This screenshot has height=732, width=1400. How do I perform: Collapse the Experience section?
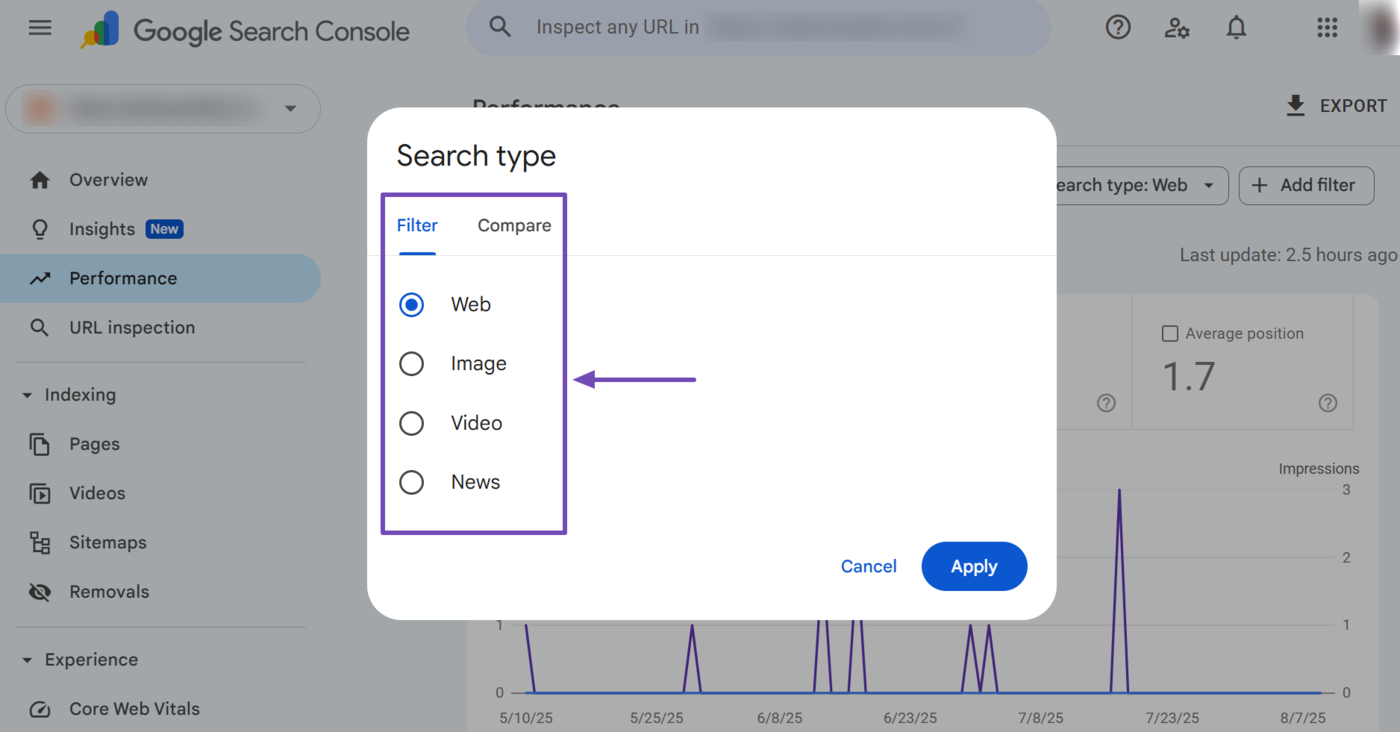27,660
